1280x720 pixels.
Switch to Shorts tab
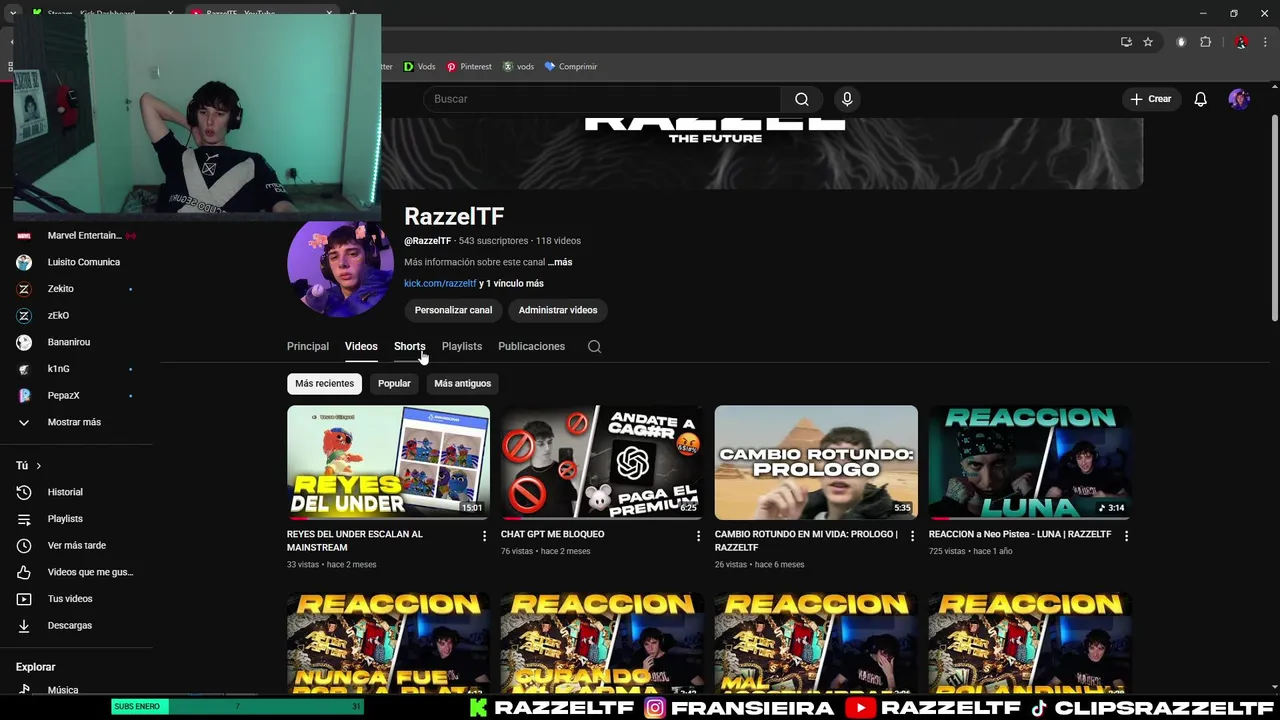(x=409, y=346)
